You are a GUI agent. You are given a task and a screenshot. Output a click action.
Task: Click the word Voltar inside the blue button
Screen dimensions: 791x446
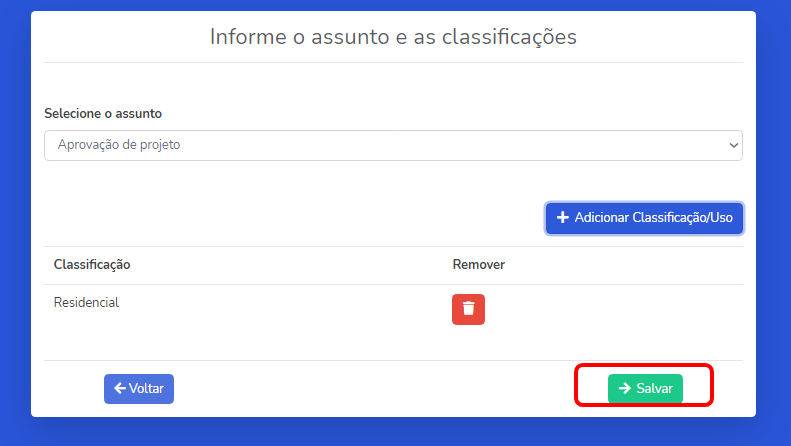(146, 388)
